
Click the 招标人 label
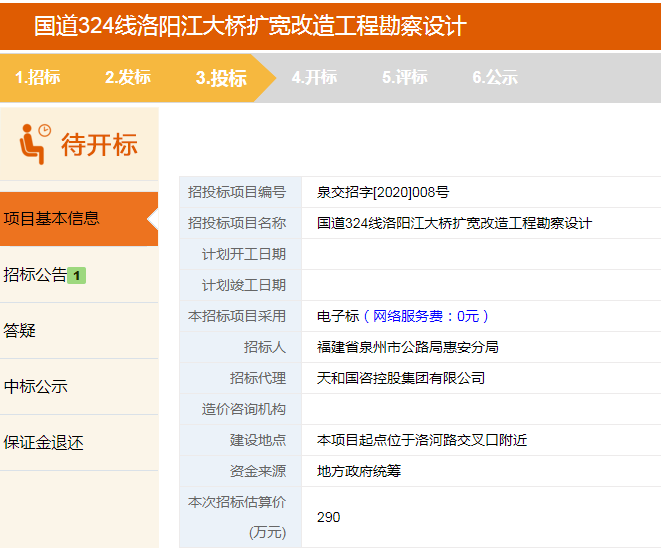(x=265, y=347)
